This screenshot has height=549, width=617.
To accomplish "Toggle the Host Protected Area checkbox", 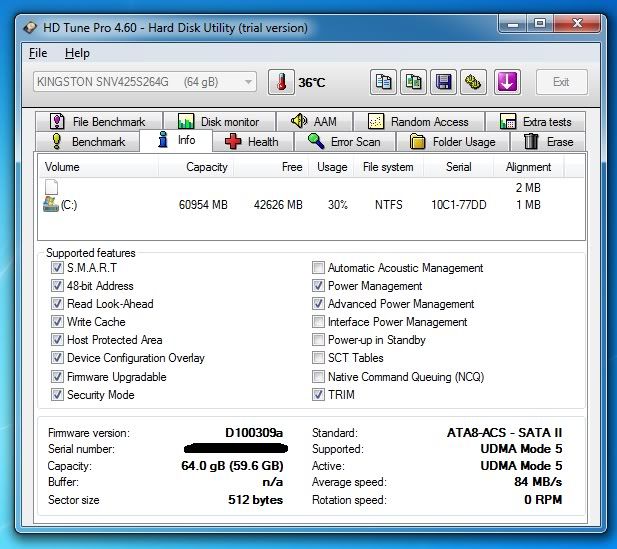I will [x=57, y=340].
